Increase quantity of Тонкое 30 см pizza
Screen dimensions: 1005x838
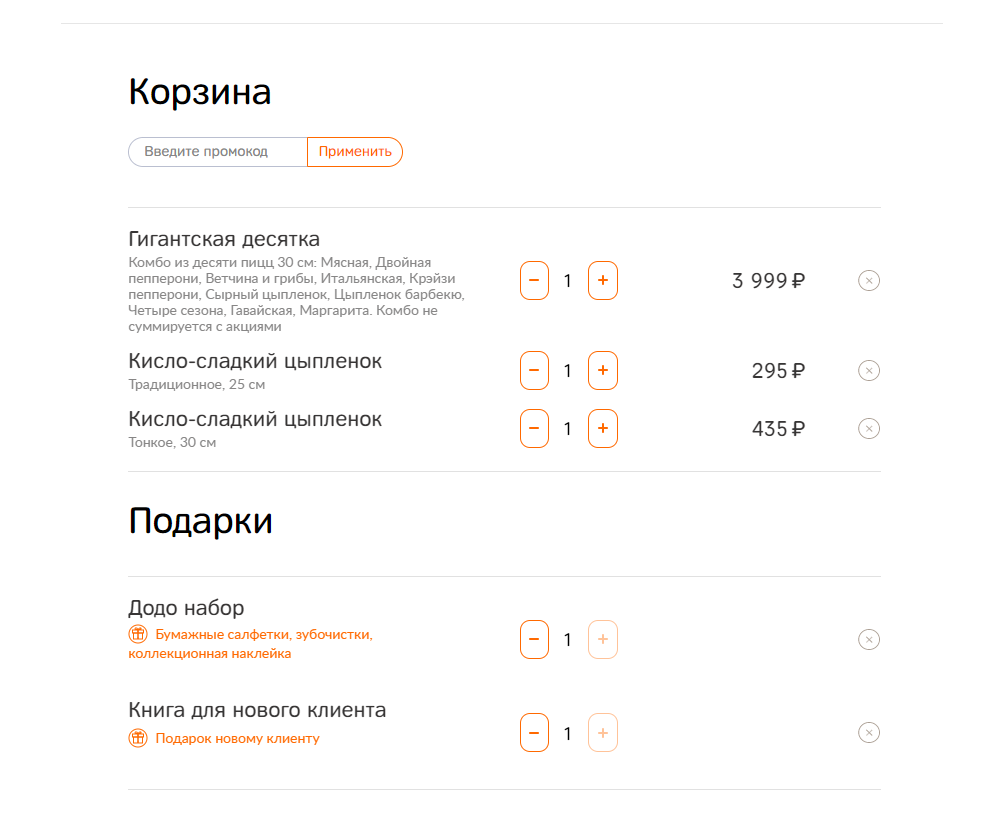(x=602, y=428)
